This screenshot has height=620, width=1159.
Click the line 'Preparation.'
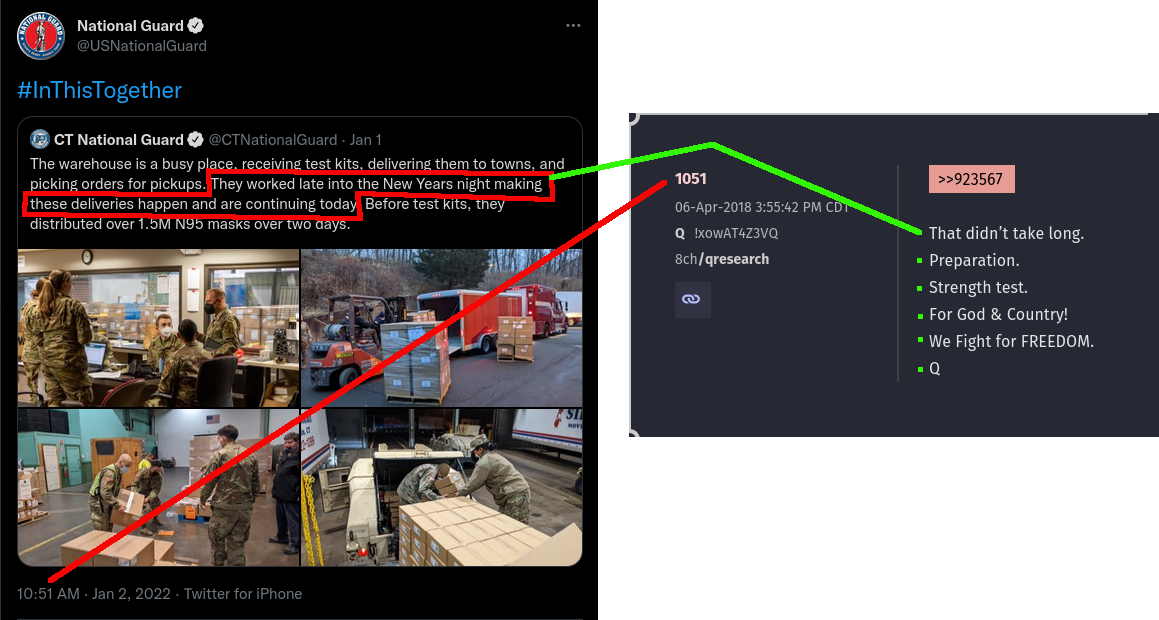(x=973, y=260)
